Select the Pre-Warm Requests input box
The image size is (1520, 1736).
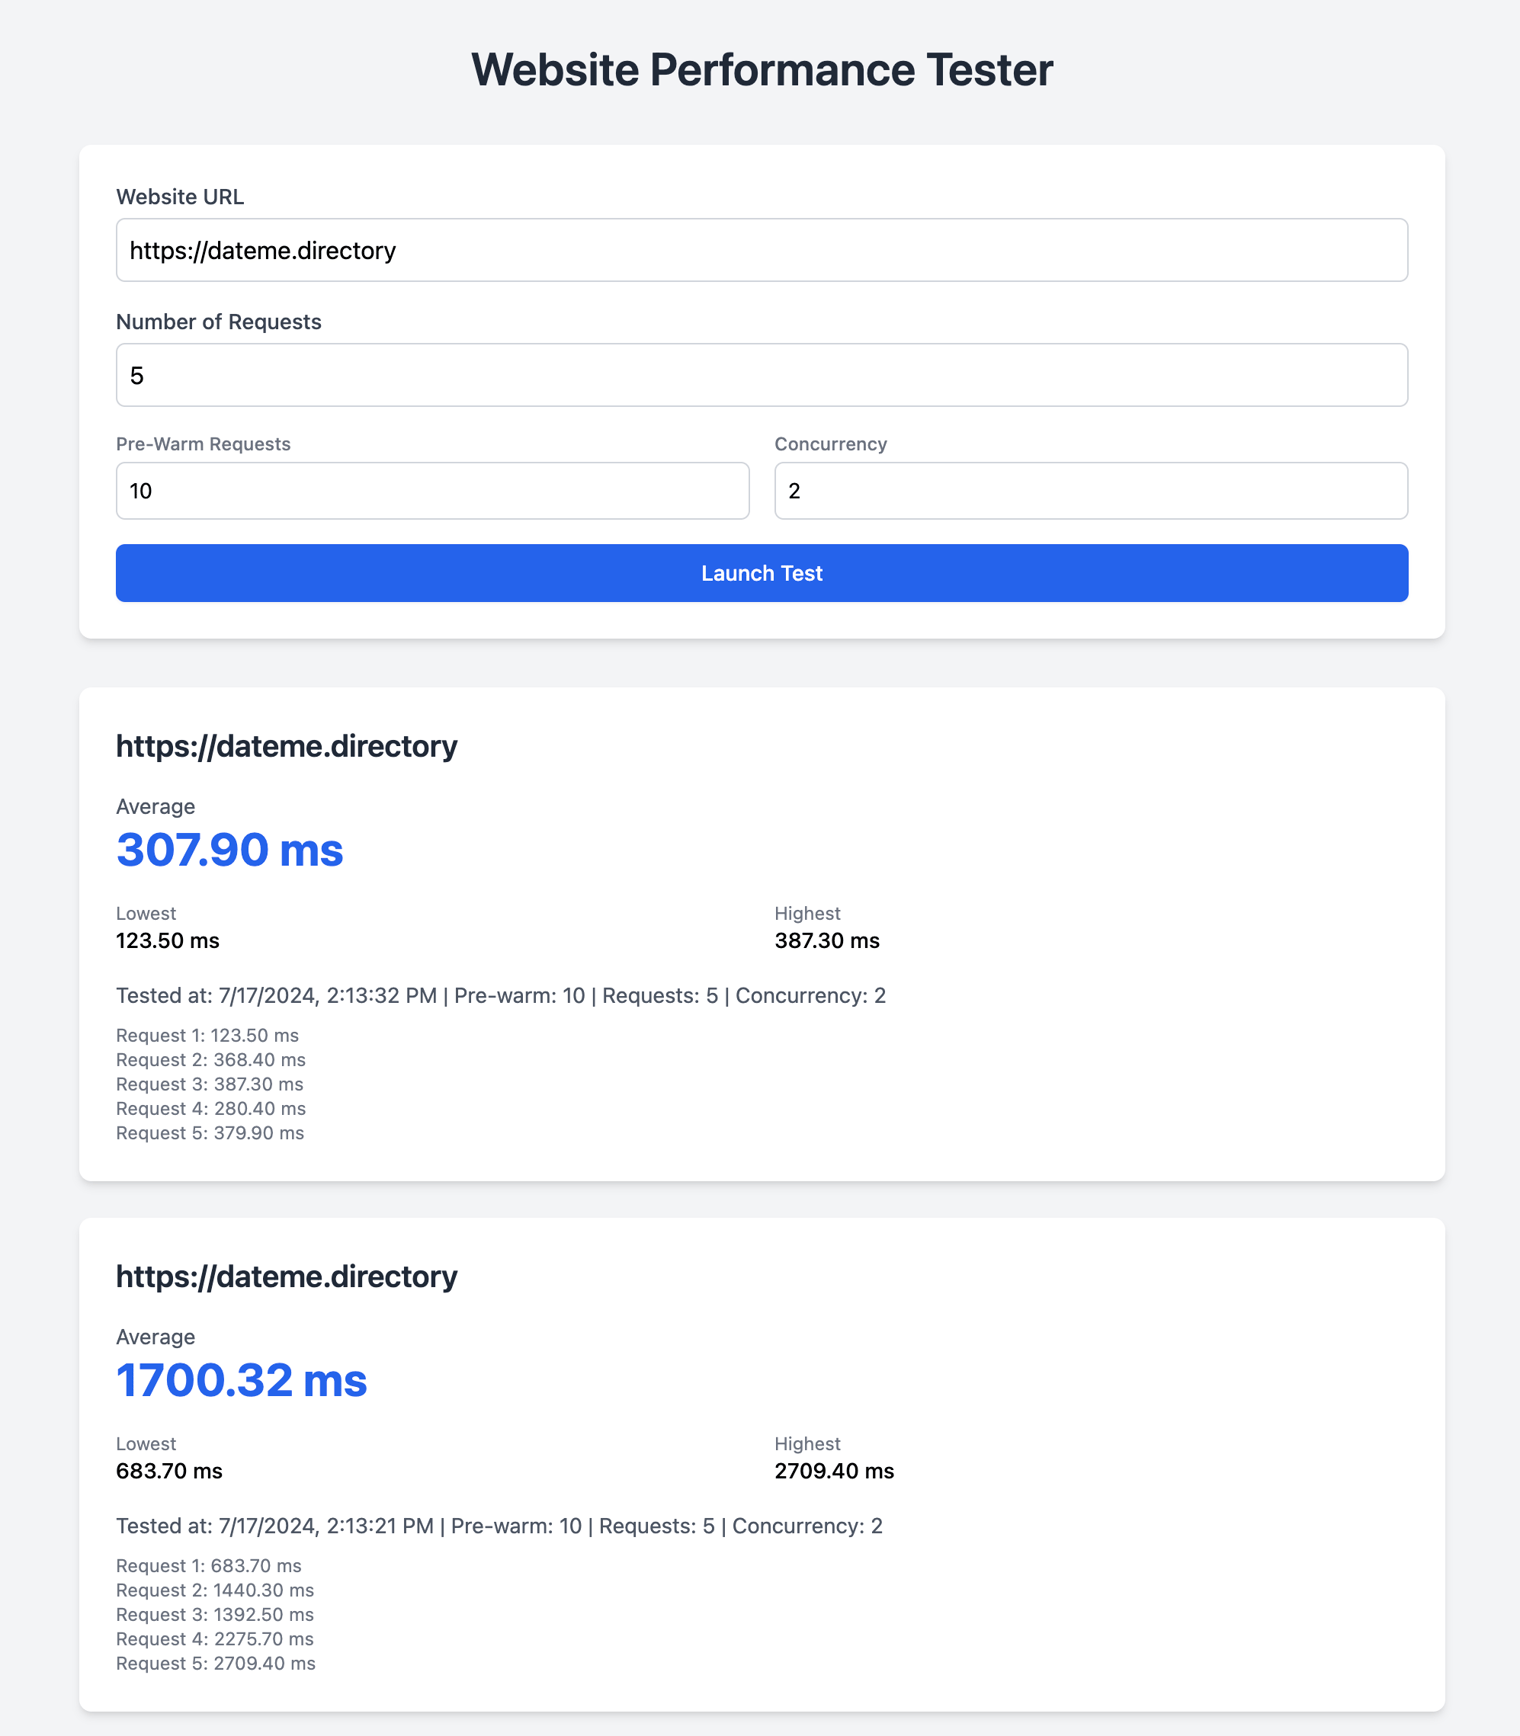pos(432,491)
